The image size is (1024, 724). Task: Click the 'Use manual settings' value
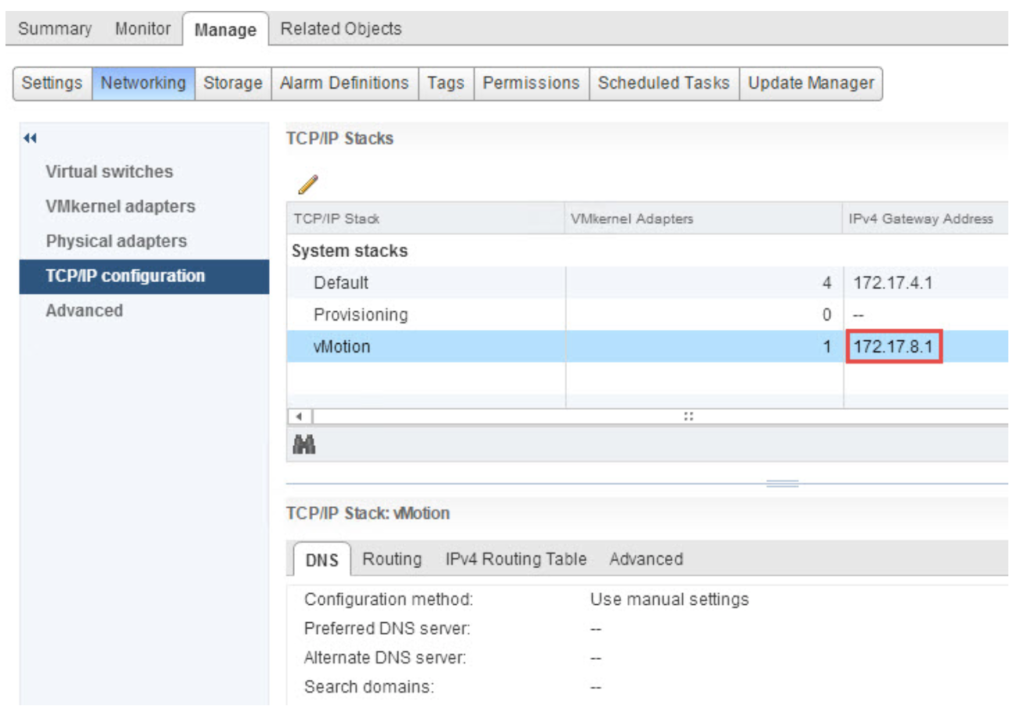669,599
